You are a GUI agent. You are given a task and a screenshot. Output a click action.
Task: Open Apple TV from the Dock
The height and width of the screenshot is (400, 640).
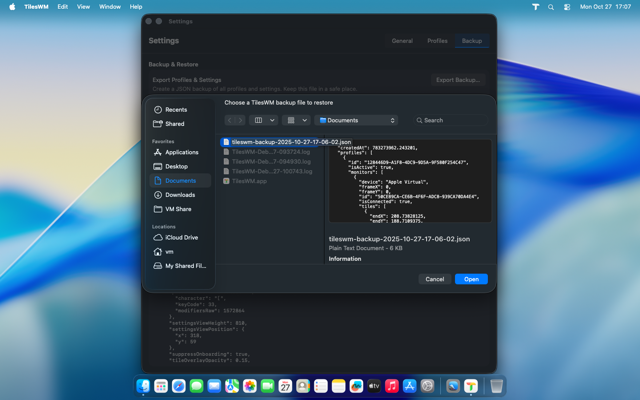(x=374, y=386)
